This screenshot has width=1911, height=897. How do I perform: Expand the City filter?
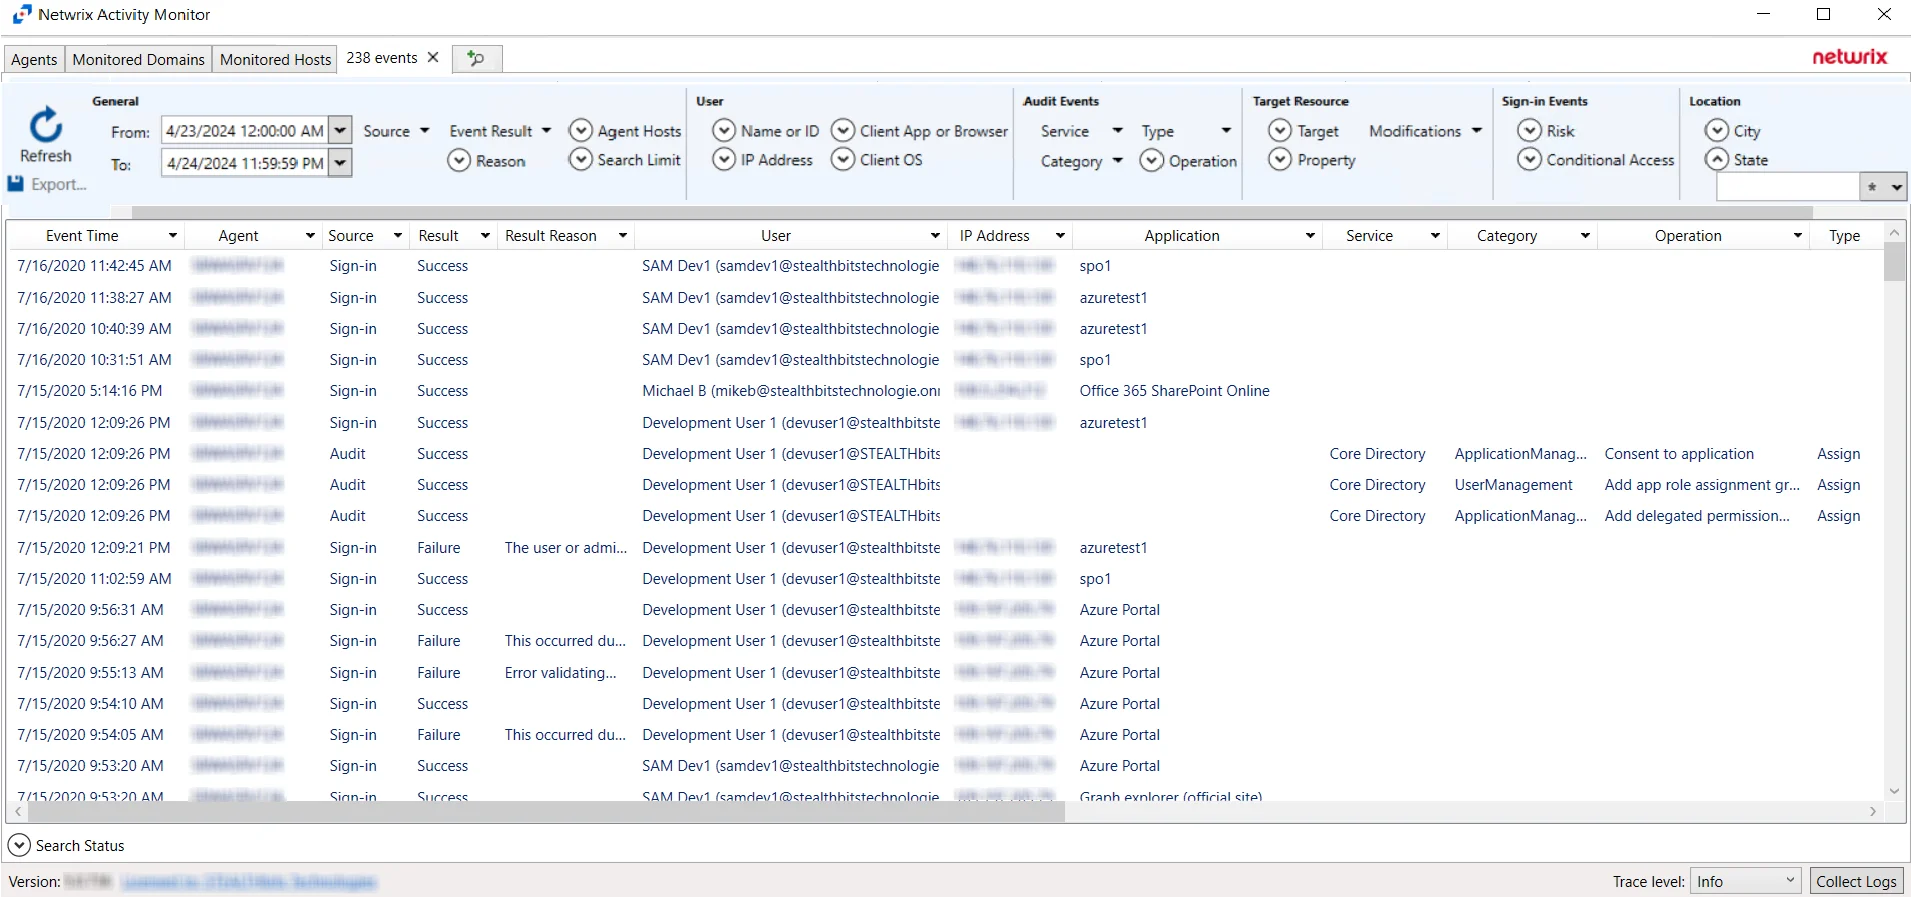pyautogui.click(x=1717, y=130)
